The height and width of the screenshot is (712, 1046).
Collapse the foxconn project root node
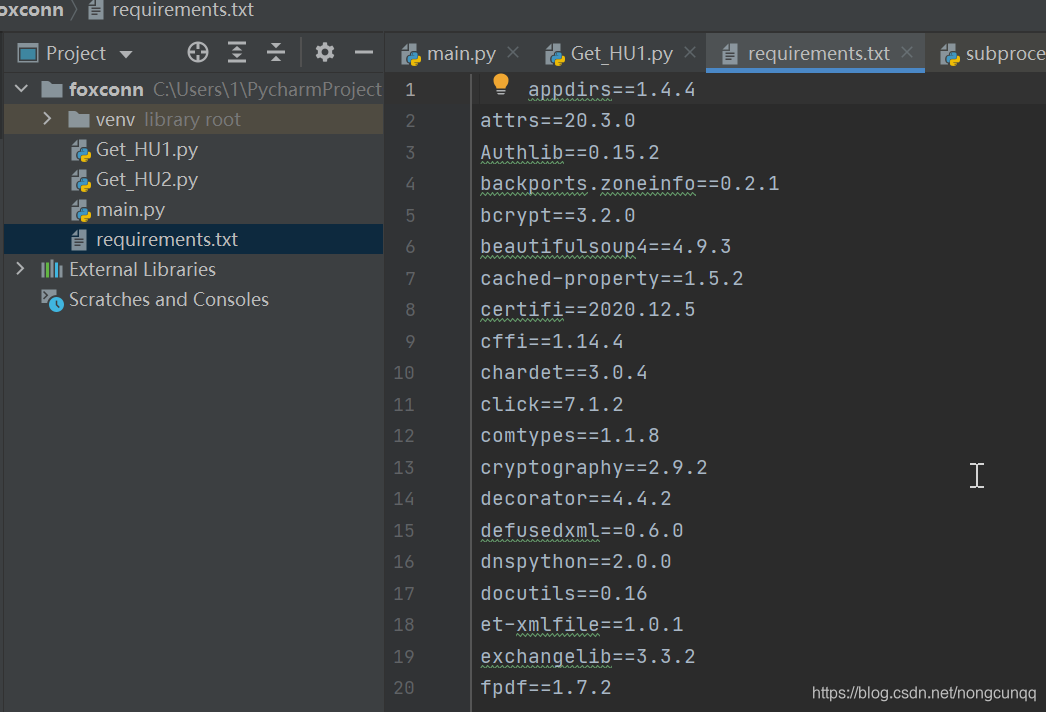(21, 88)
